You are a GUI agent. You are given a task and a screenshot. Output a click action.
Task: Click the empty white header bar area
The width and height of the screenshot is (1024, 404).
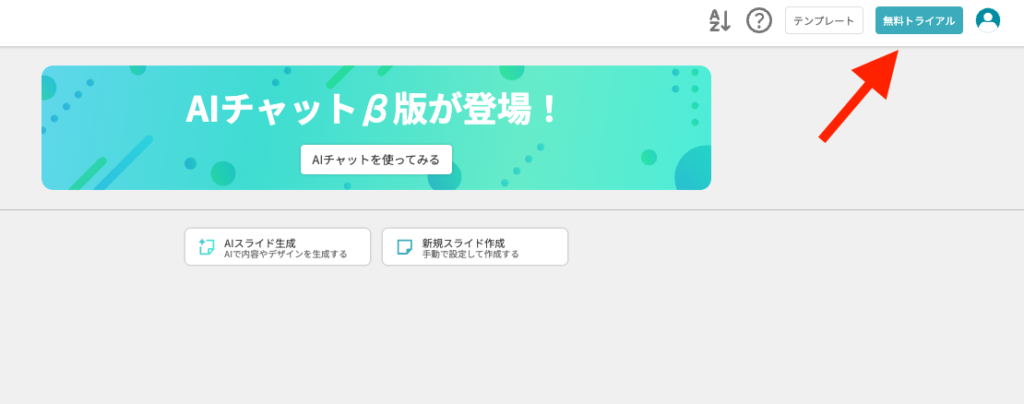pyautogui.click(x=353, y=22)
